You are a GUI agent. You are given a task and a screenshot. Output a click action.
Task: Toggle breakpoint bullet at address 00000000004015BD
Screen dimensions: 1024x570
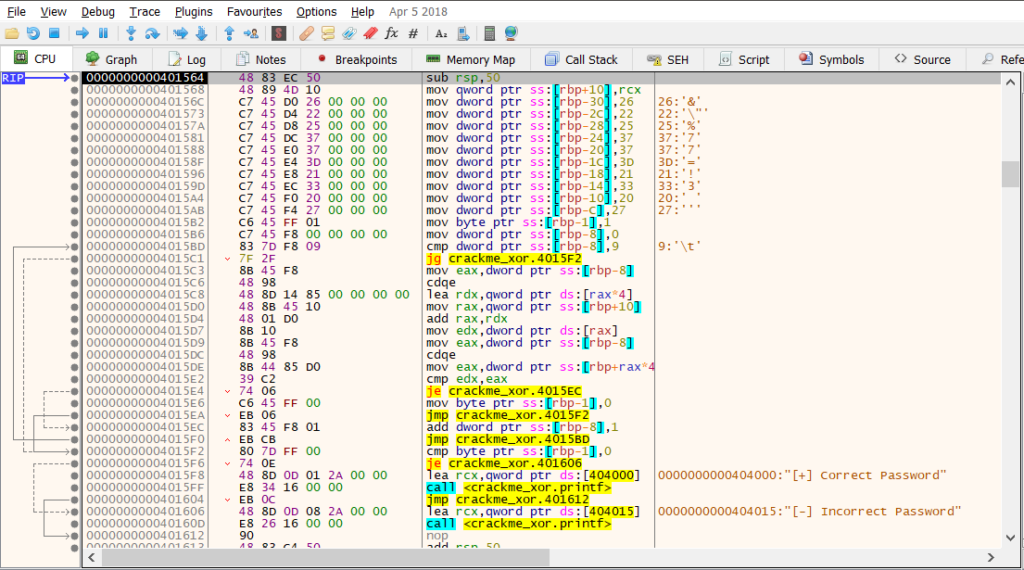(75, 245)
